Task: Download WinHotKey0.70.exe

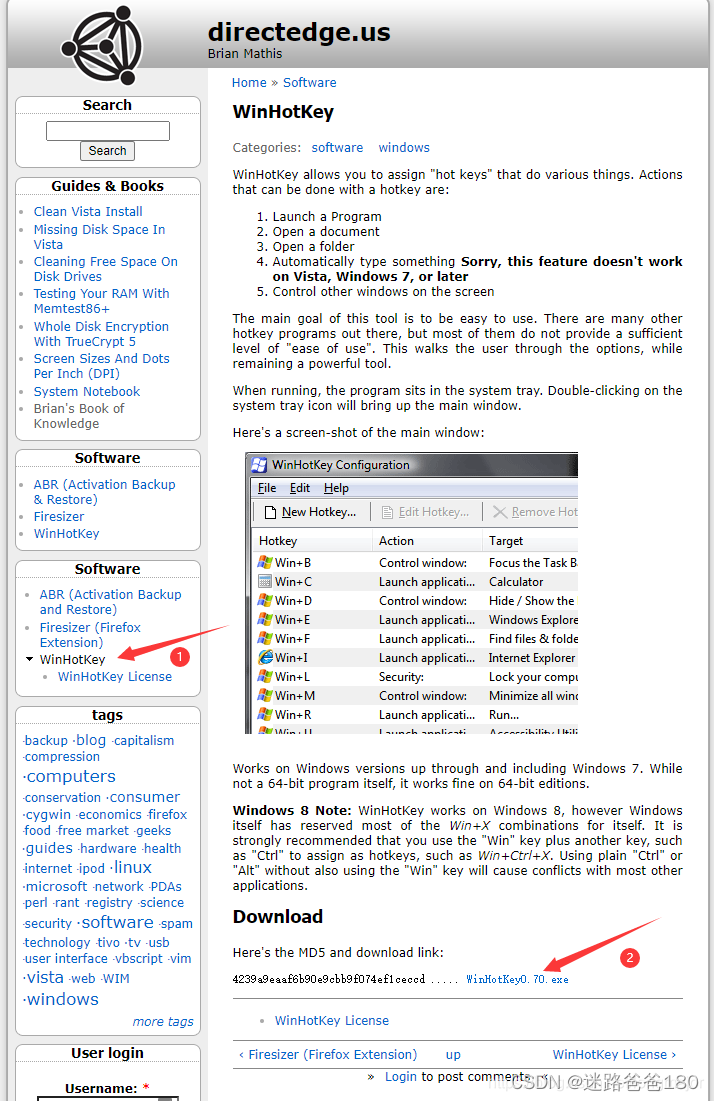Action: pos(517,980)
